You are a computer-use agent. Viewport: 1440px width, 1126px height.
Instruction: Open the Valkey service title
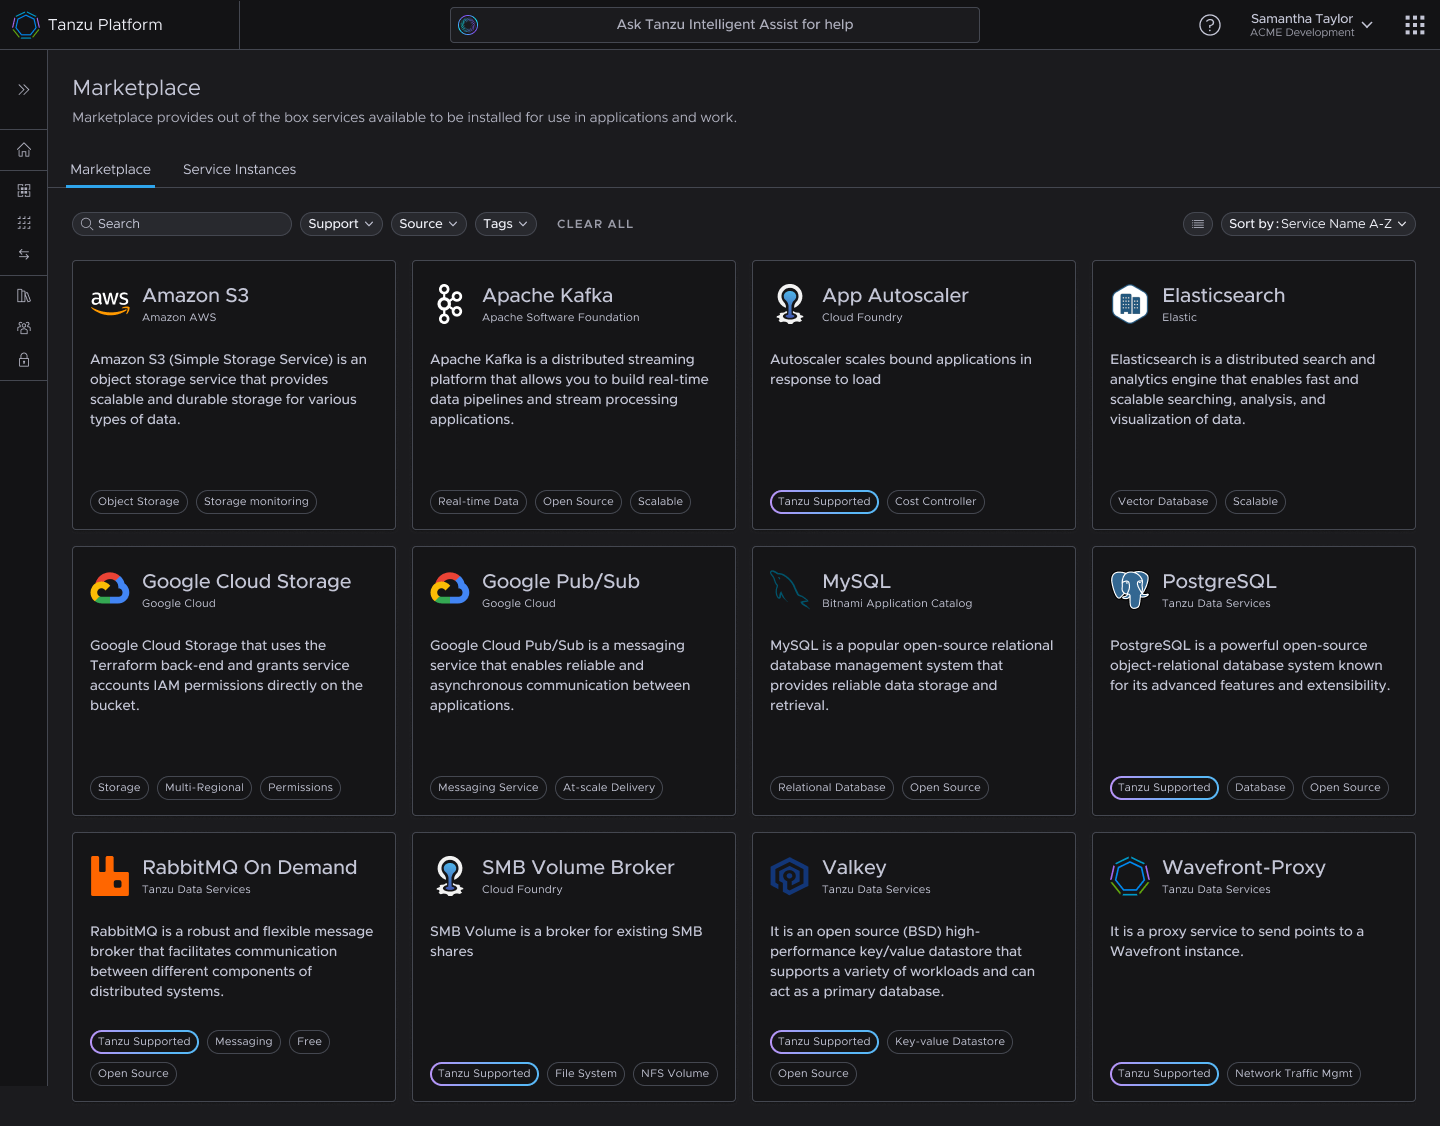(x=854, y=868)
